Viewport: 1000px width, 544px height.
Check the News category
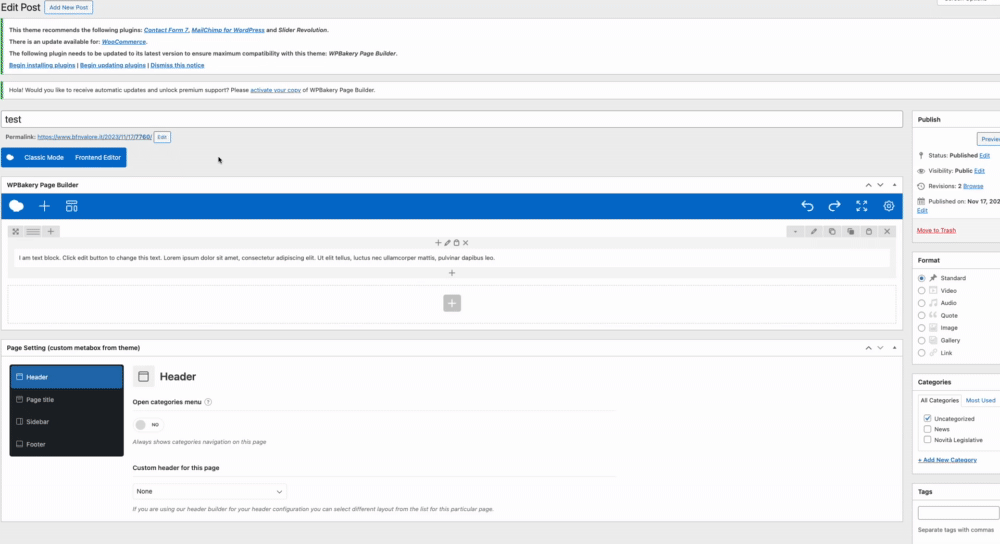coord(927,429)
